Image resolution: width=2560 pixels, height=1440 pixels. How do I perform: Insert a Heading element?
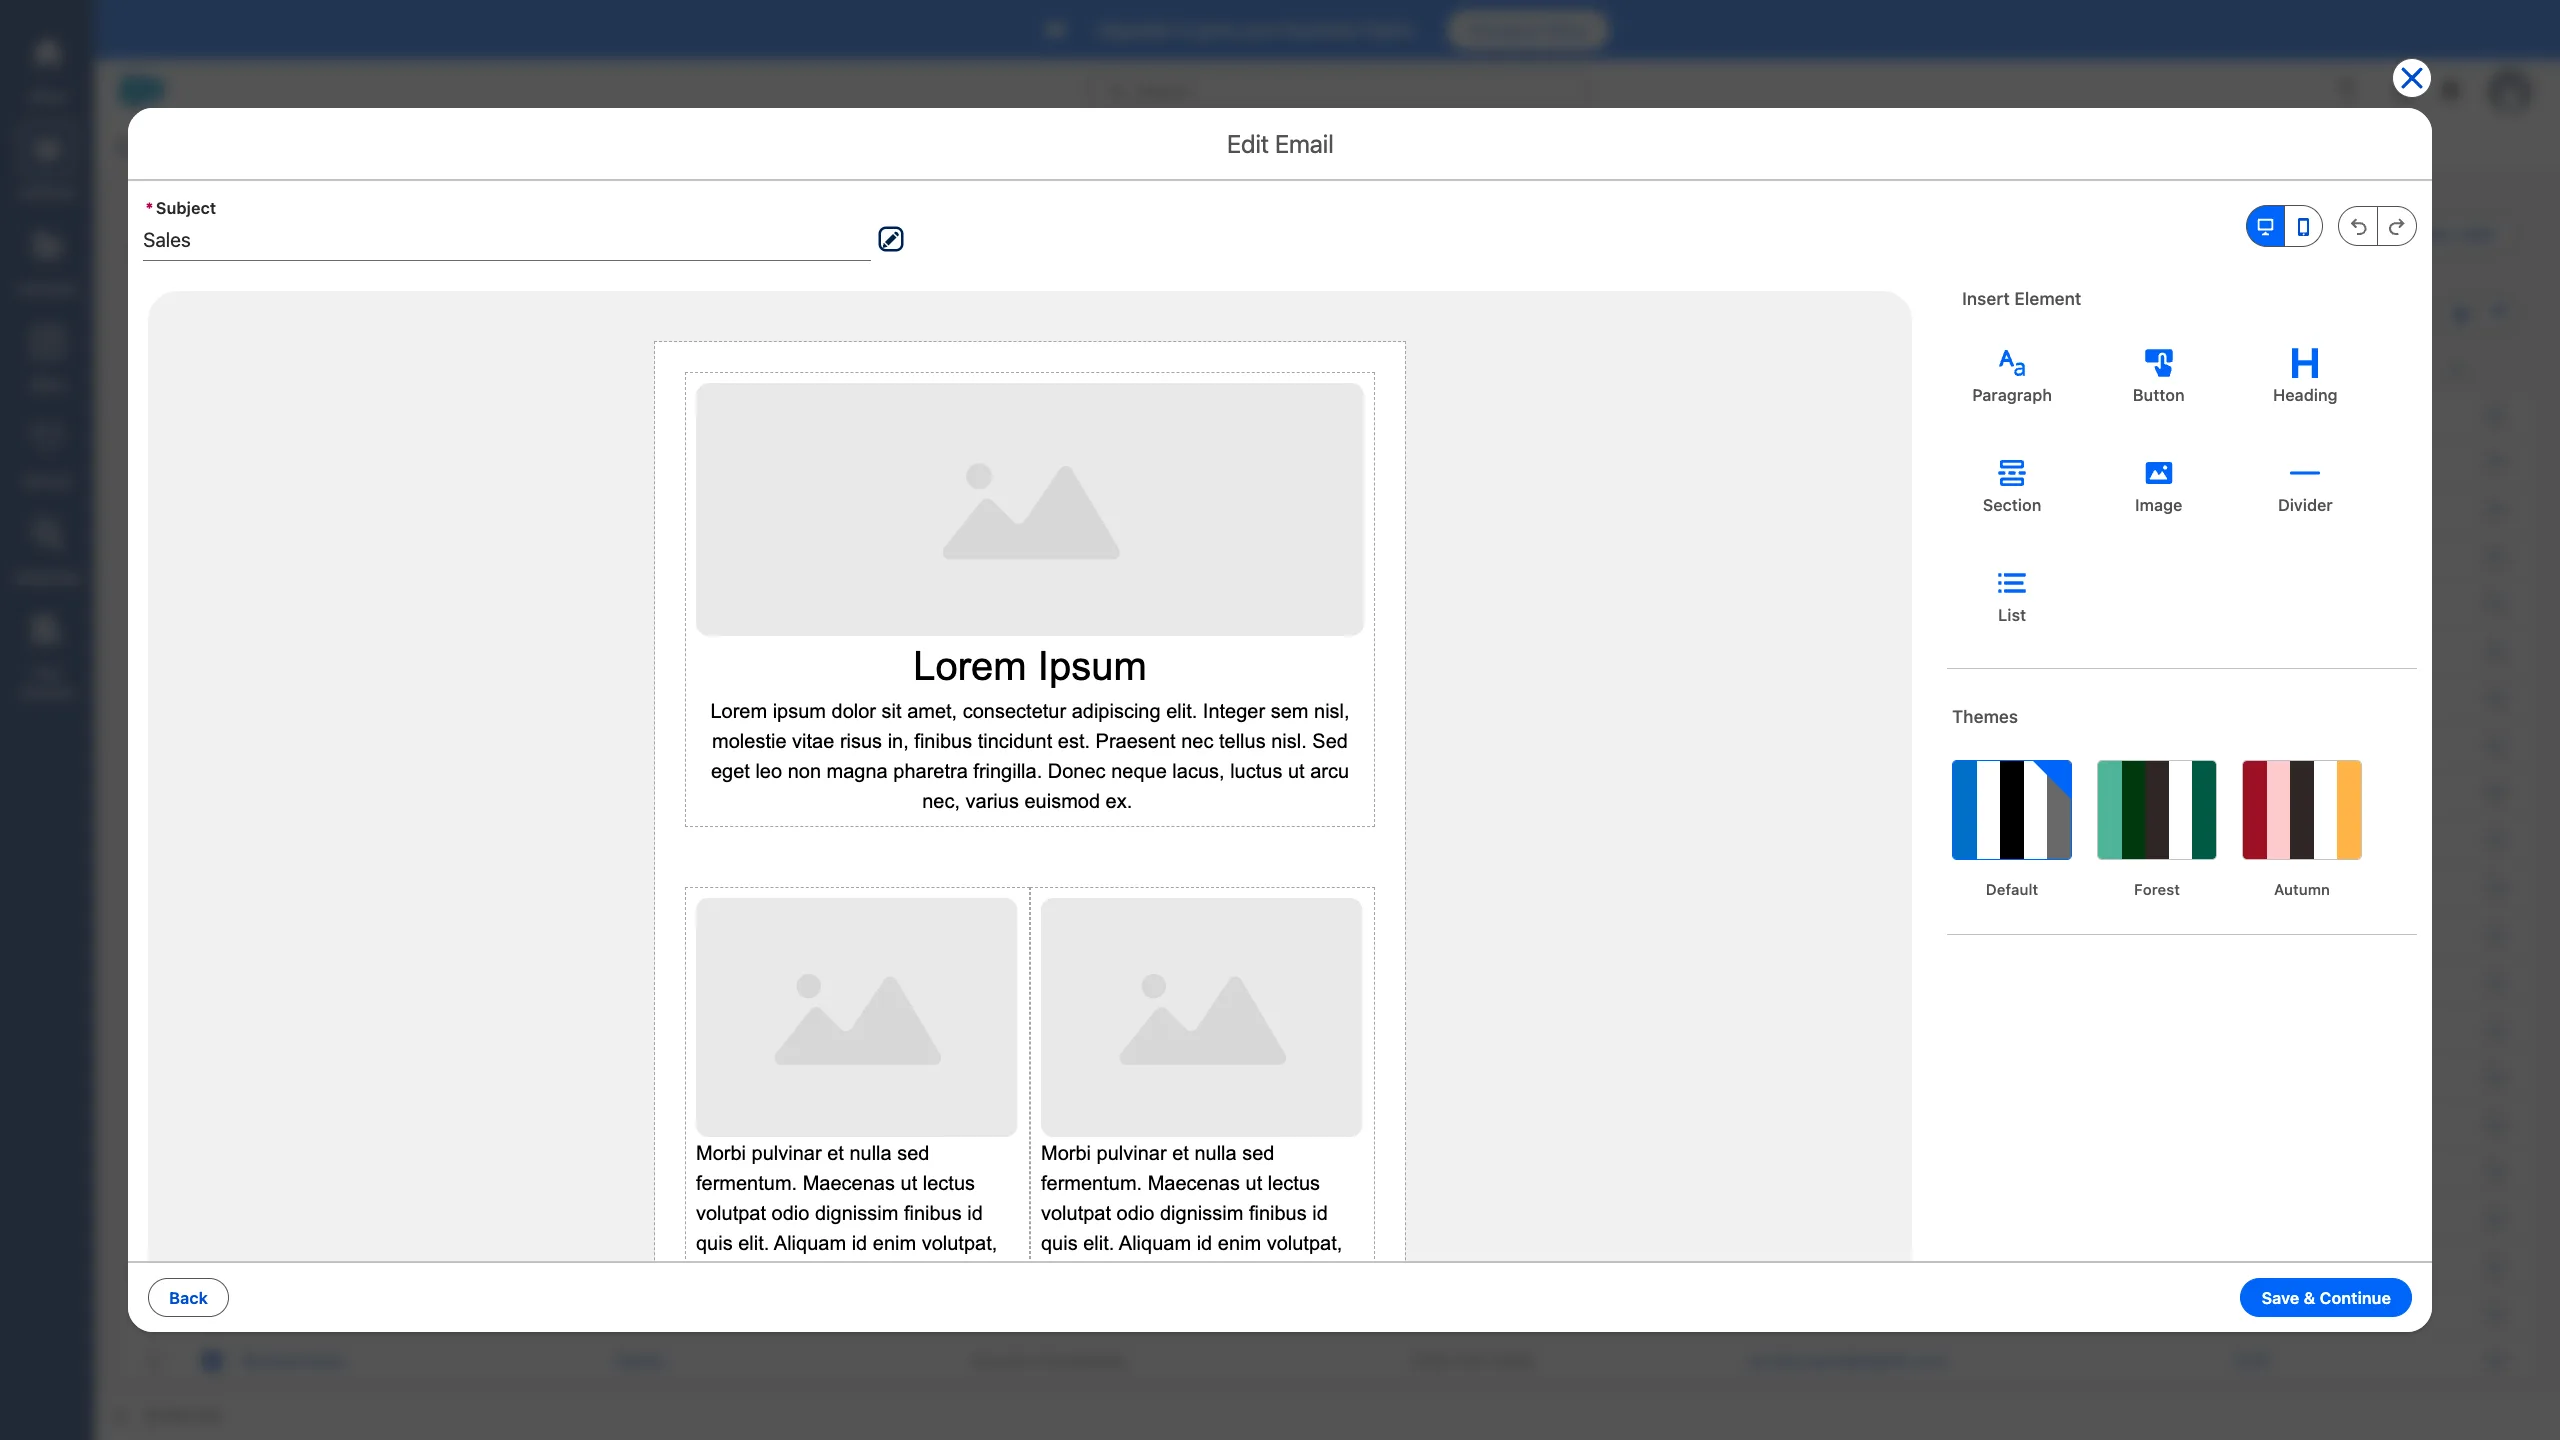(2303, 375)
